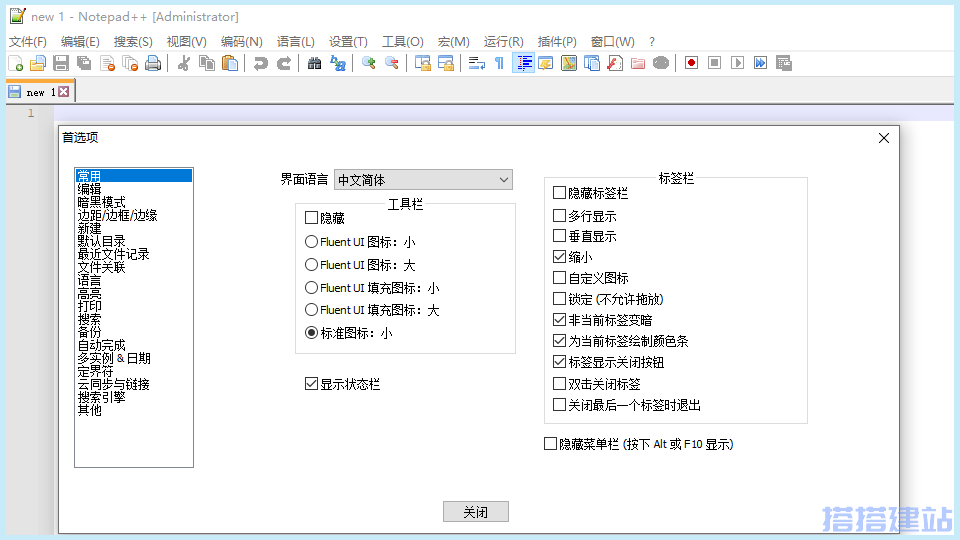Close the new 1 tab with red X
Image resolution: width=960 pixels, height=540 pixels.
click(64, 92)
